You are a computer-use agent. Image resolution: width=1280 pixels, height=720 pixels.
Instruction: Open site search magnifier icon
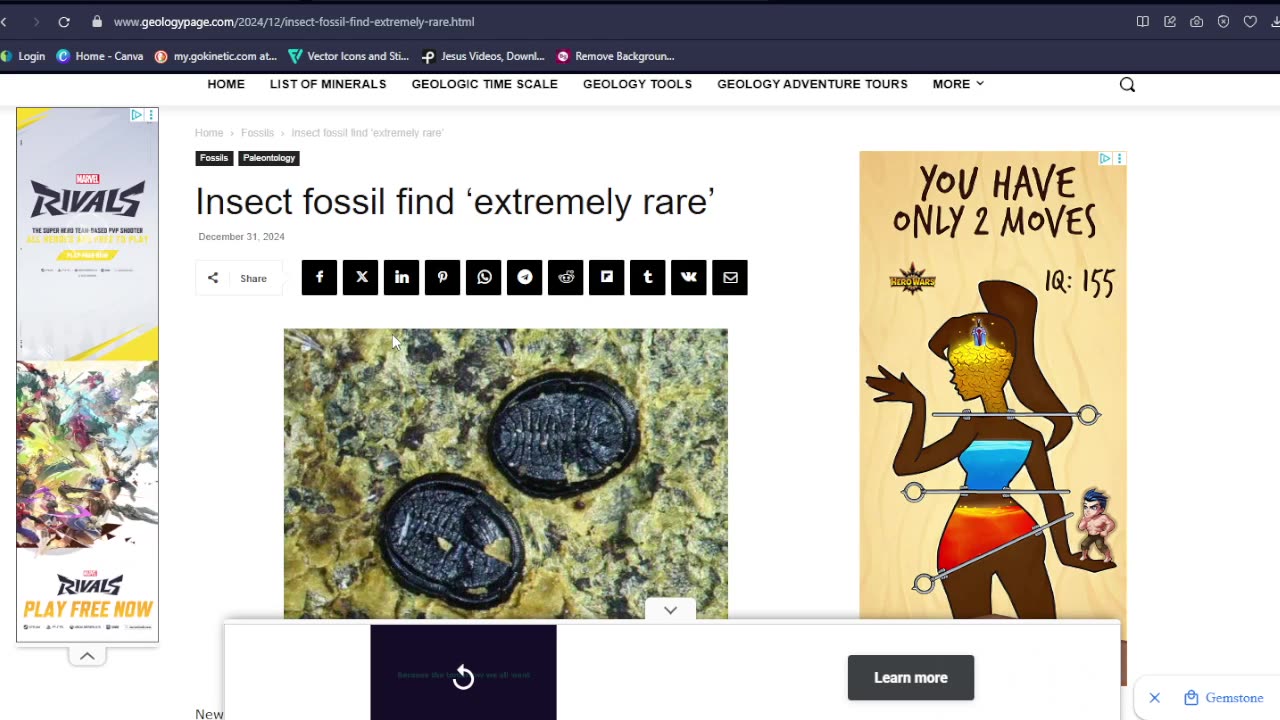[x=1127, y=85]
